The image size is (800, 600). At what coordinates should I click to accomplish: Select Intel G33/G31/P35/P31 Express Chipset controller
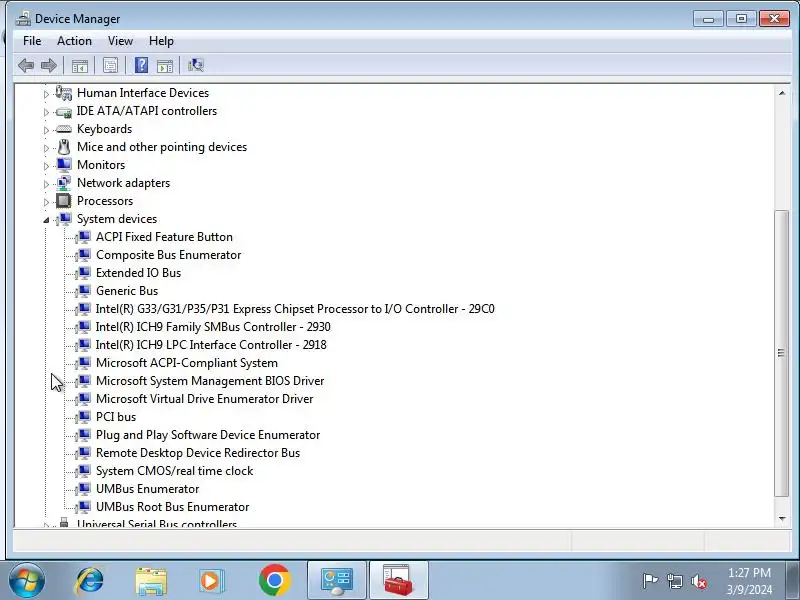(x=295, y=309)
